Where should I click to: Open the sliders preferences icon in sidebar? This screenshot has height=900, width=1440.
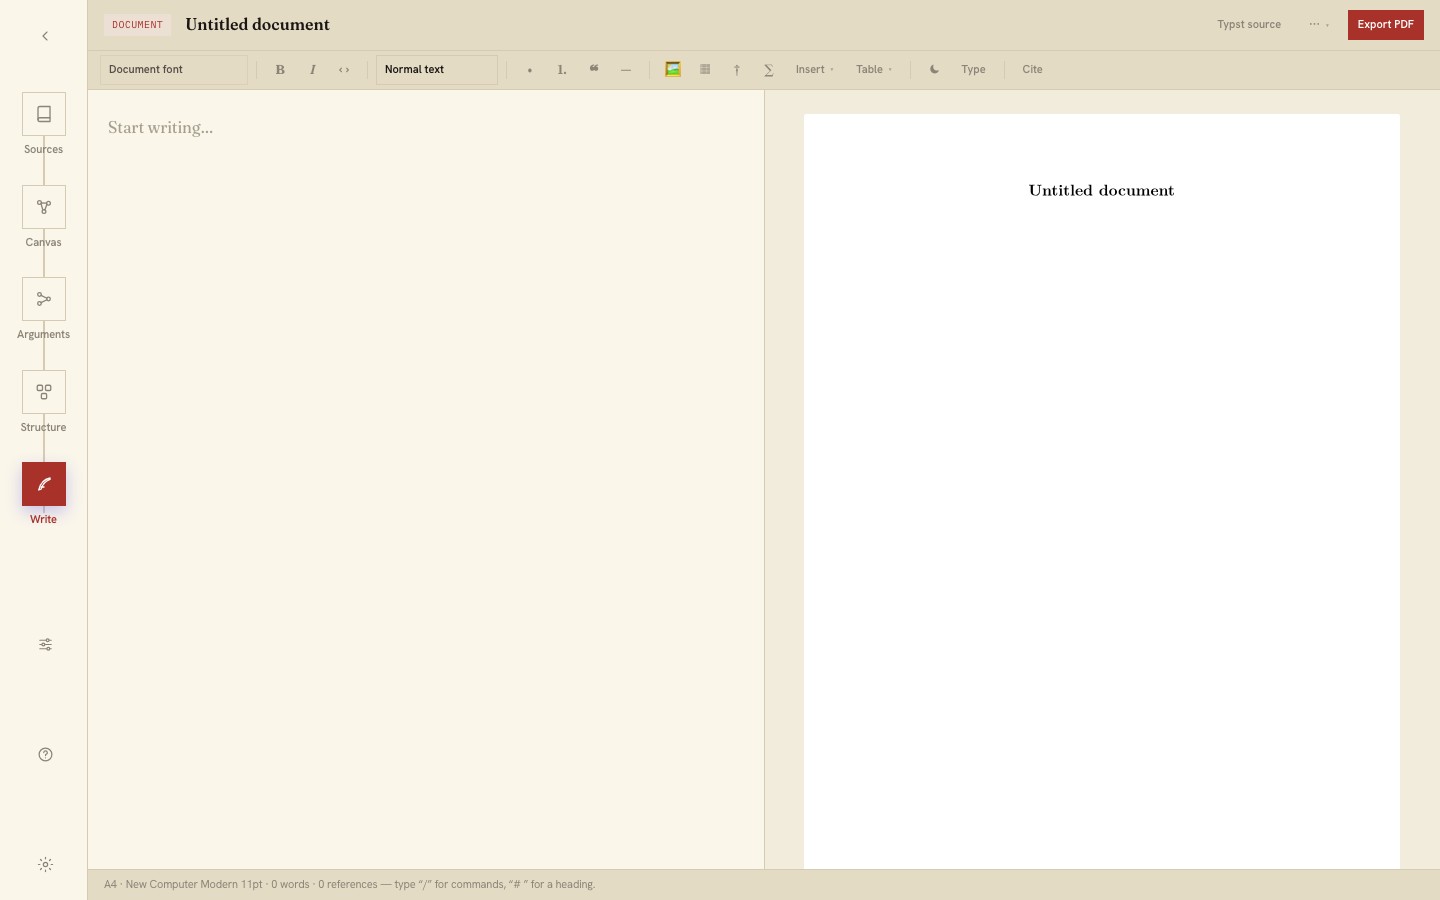[x=45, y=645]
